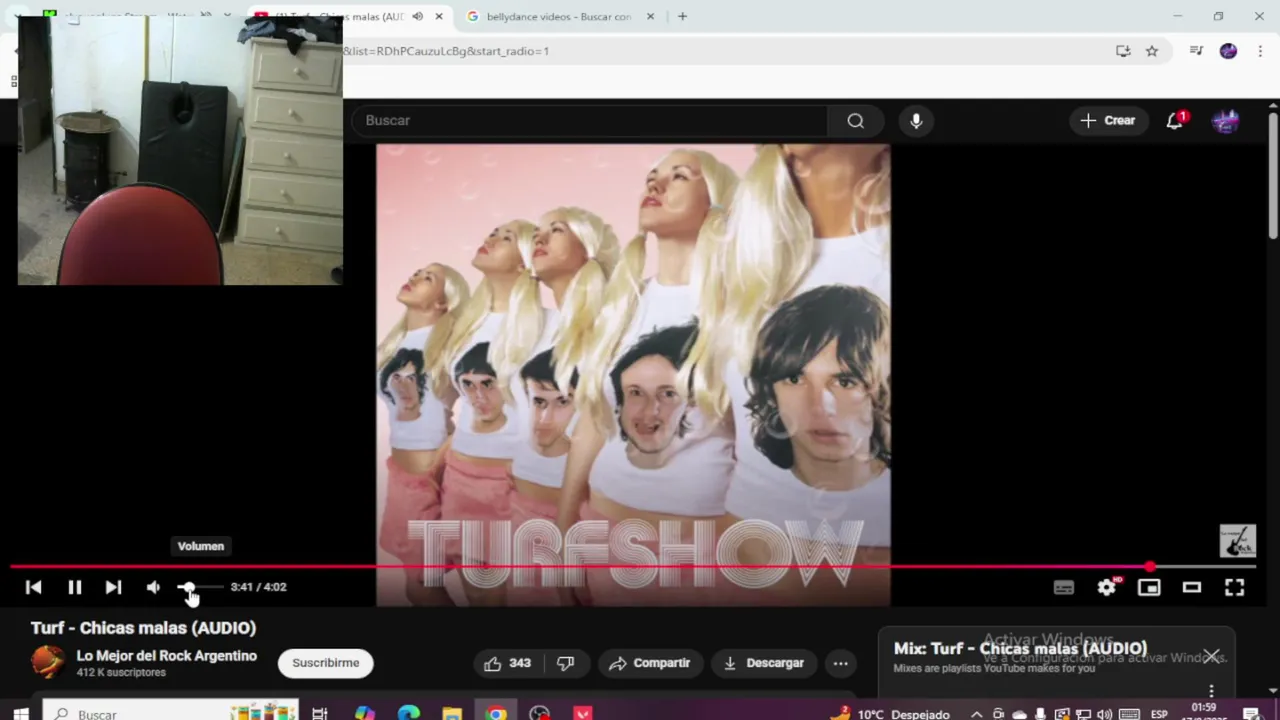Click the channel watermark on the video
This screenshot has height=720, width=1280.
coord(1238,541)
